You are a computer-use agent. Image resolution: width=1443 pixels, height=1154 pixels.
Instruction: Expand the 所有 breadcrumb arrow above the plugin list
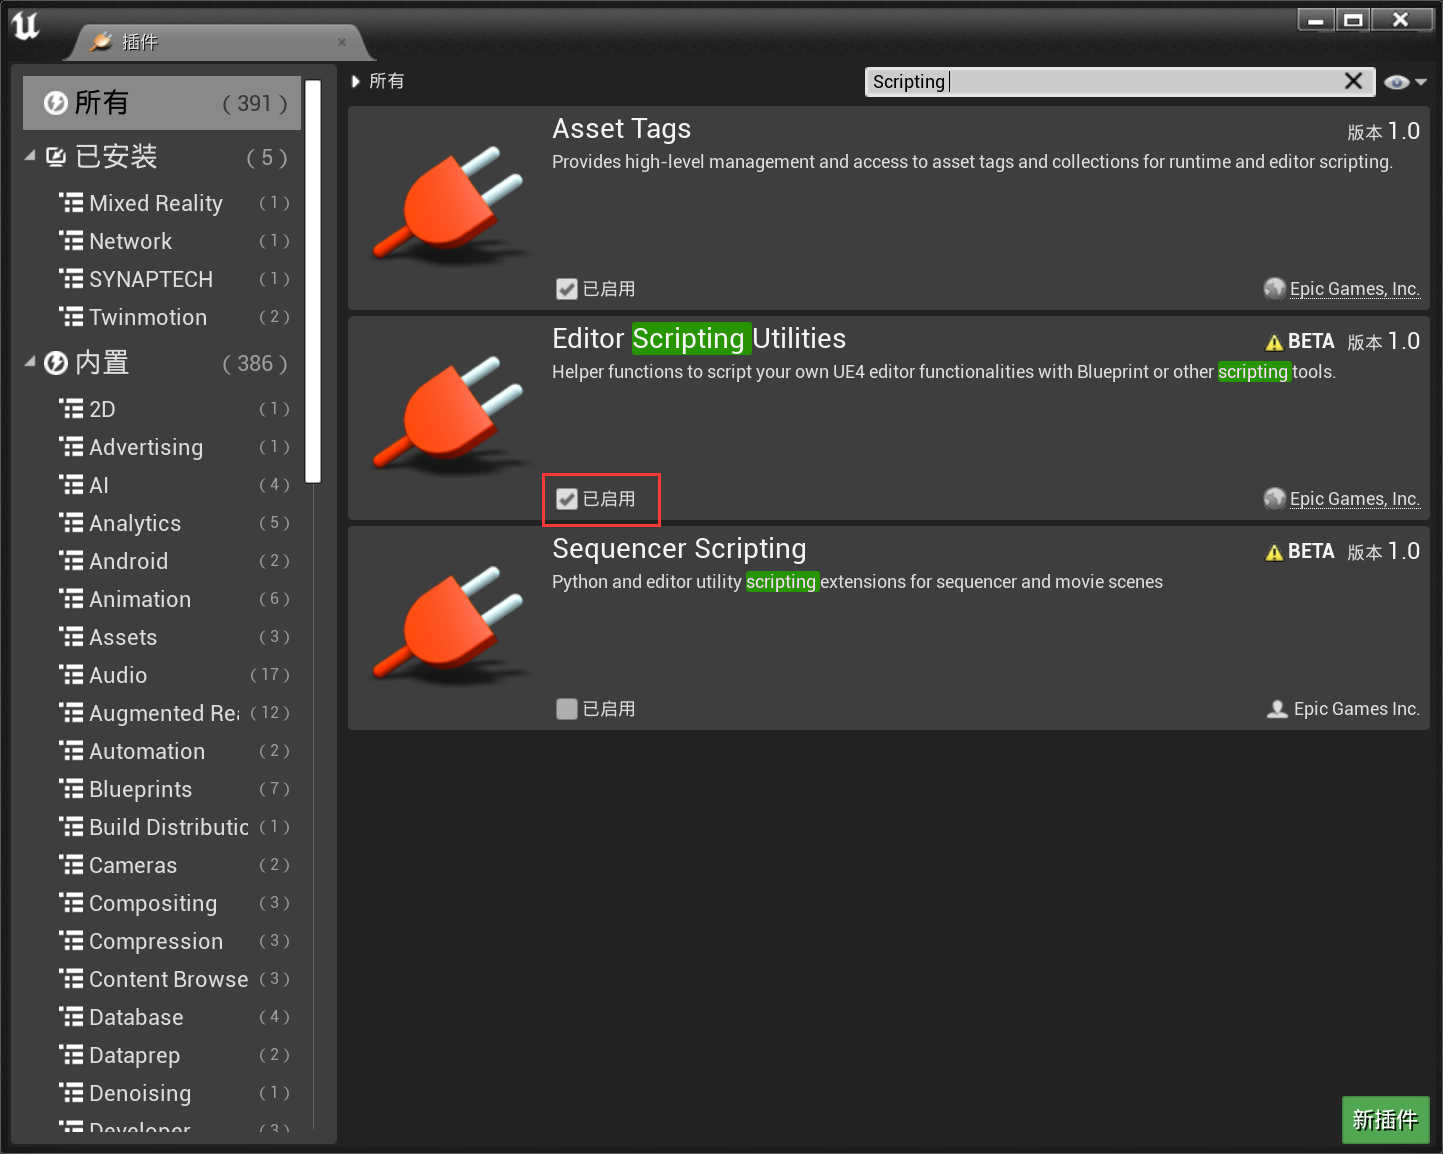(357, 81)
